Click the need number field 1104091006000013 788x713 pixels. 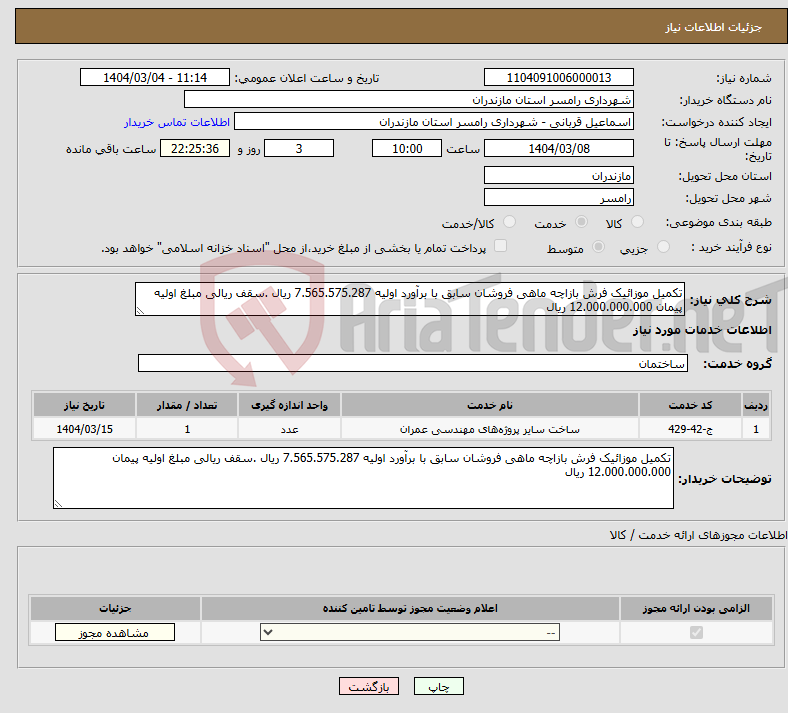pyautogui.click(x=559, y=77)
